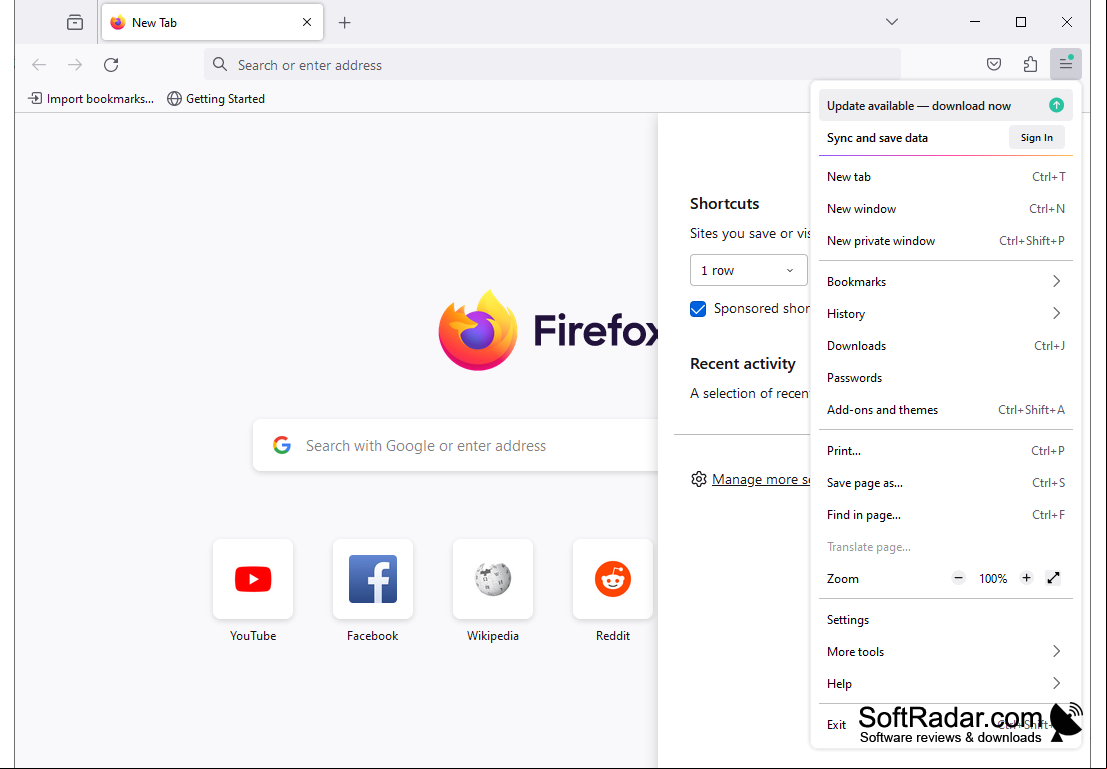The height and width of the screenshot is (769, 1107).
Task: Expand the Bookmarks submenu
Action: coord(945,281)
